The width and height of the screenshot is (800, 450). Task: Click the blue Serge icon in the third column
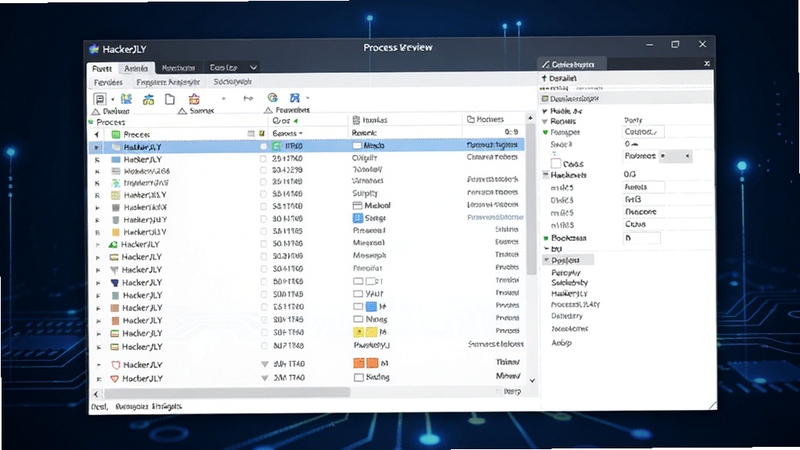point(358,218)
